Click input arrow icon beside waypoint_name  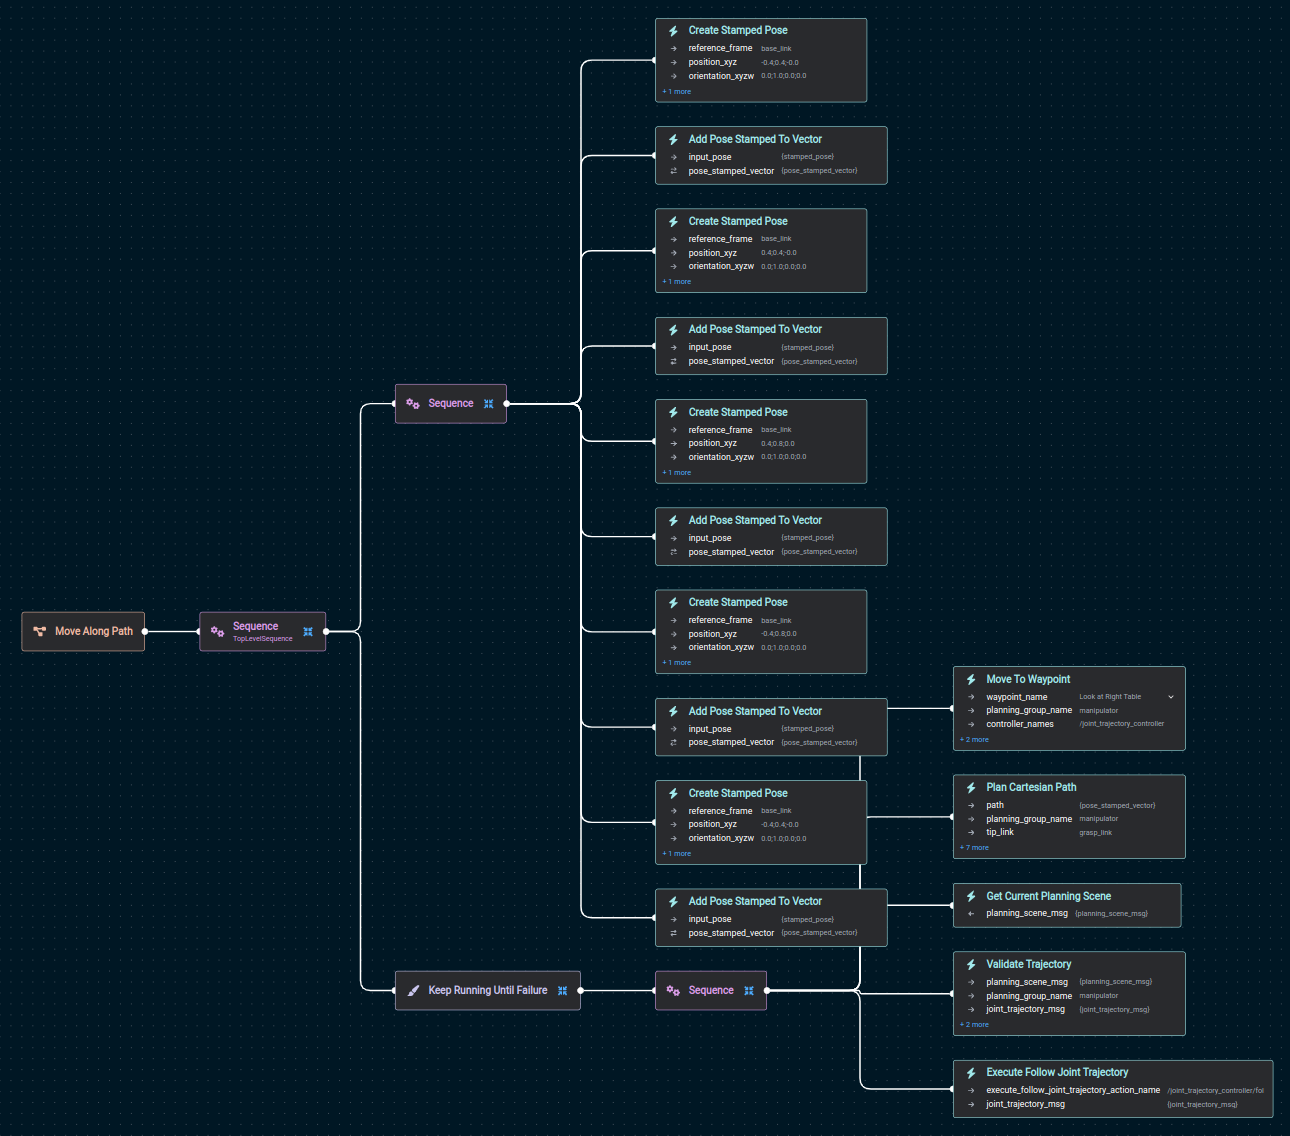pos(971,697)
